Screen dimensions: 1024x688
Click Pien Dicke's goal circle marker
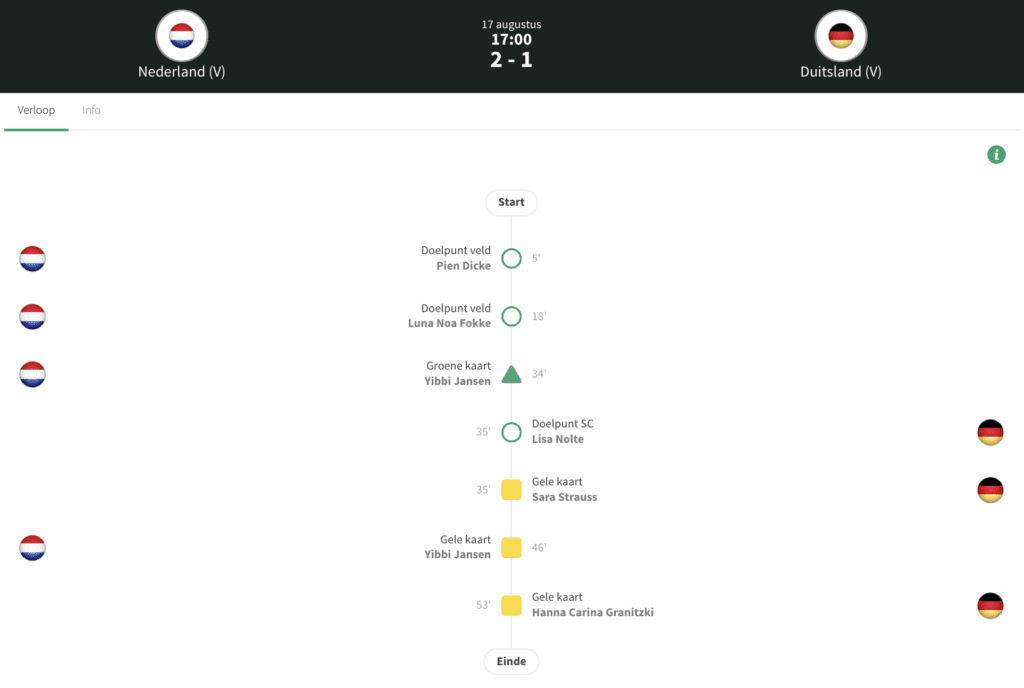(x=511, y=259)
